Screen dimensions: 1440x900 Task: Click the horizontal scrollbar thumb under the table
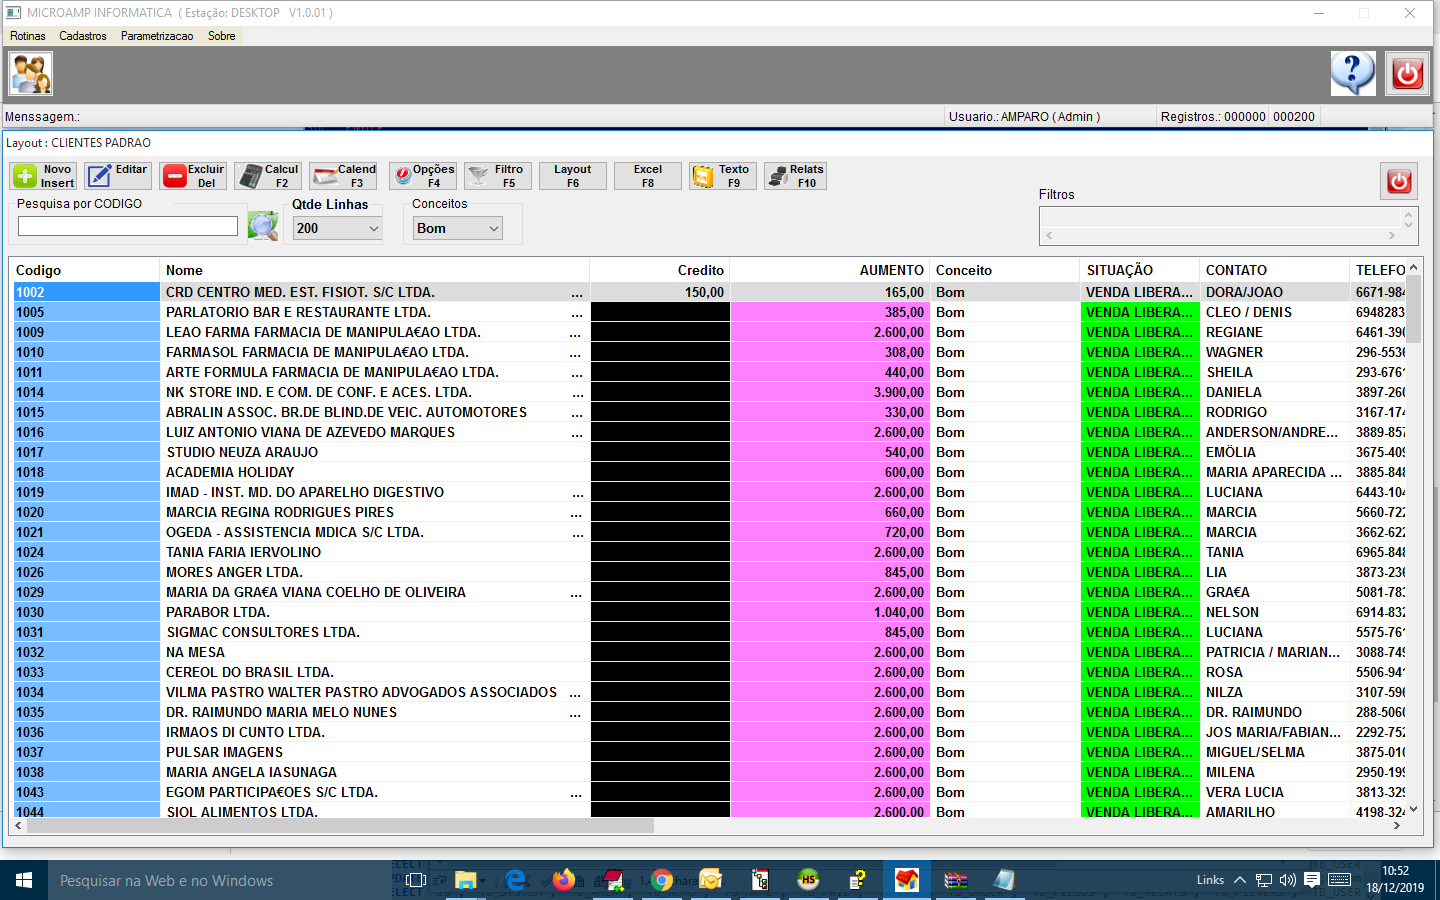tap(340, 826)
